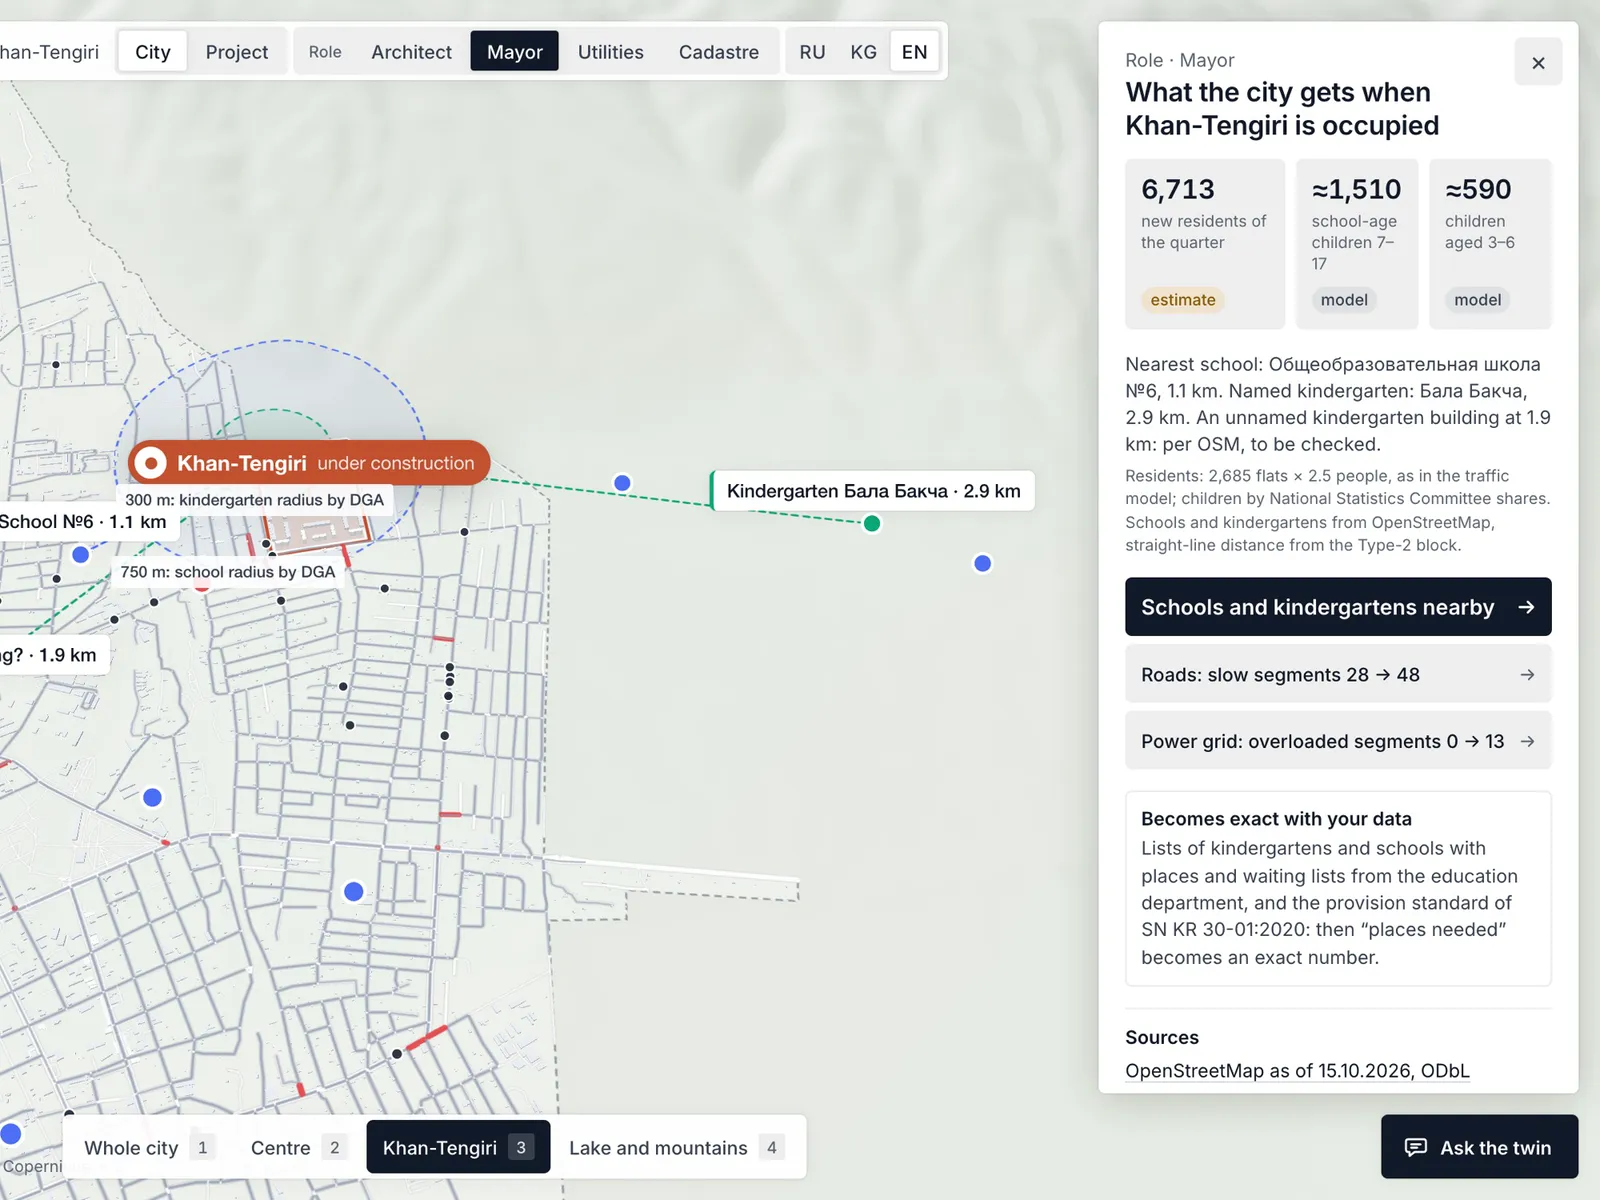Click the 300 m kindergarten radius label
The image size is (1600, 1200).
pyautogui.click(x=254, y=500)
